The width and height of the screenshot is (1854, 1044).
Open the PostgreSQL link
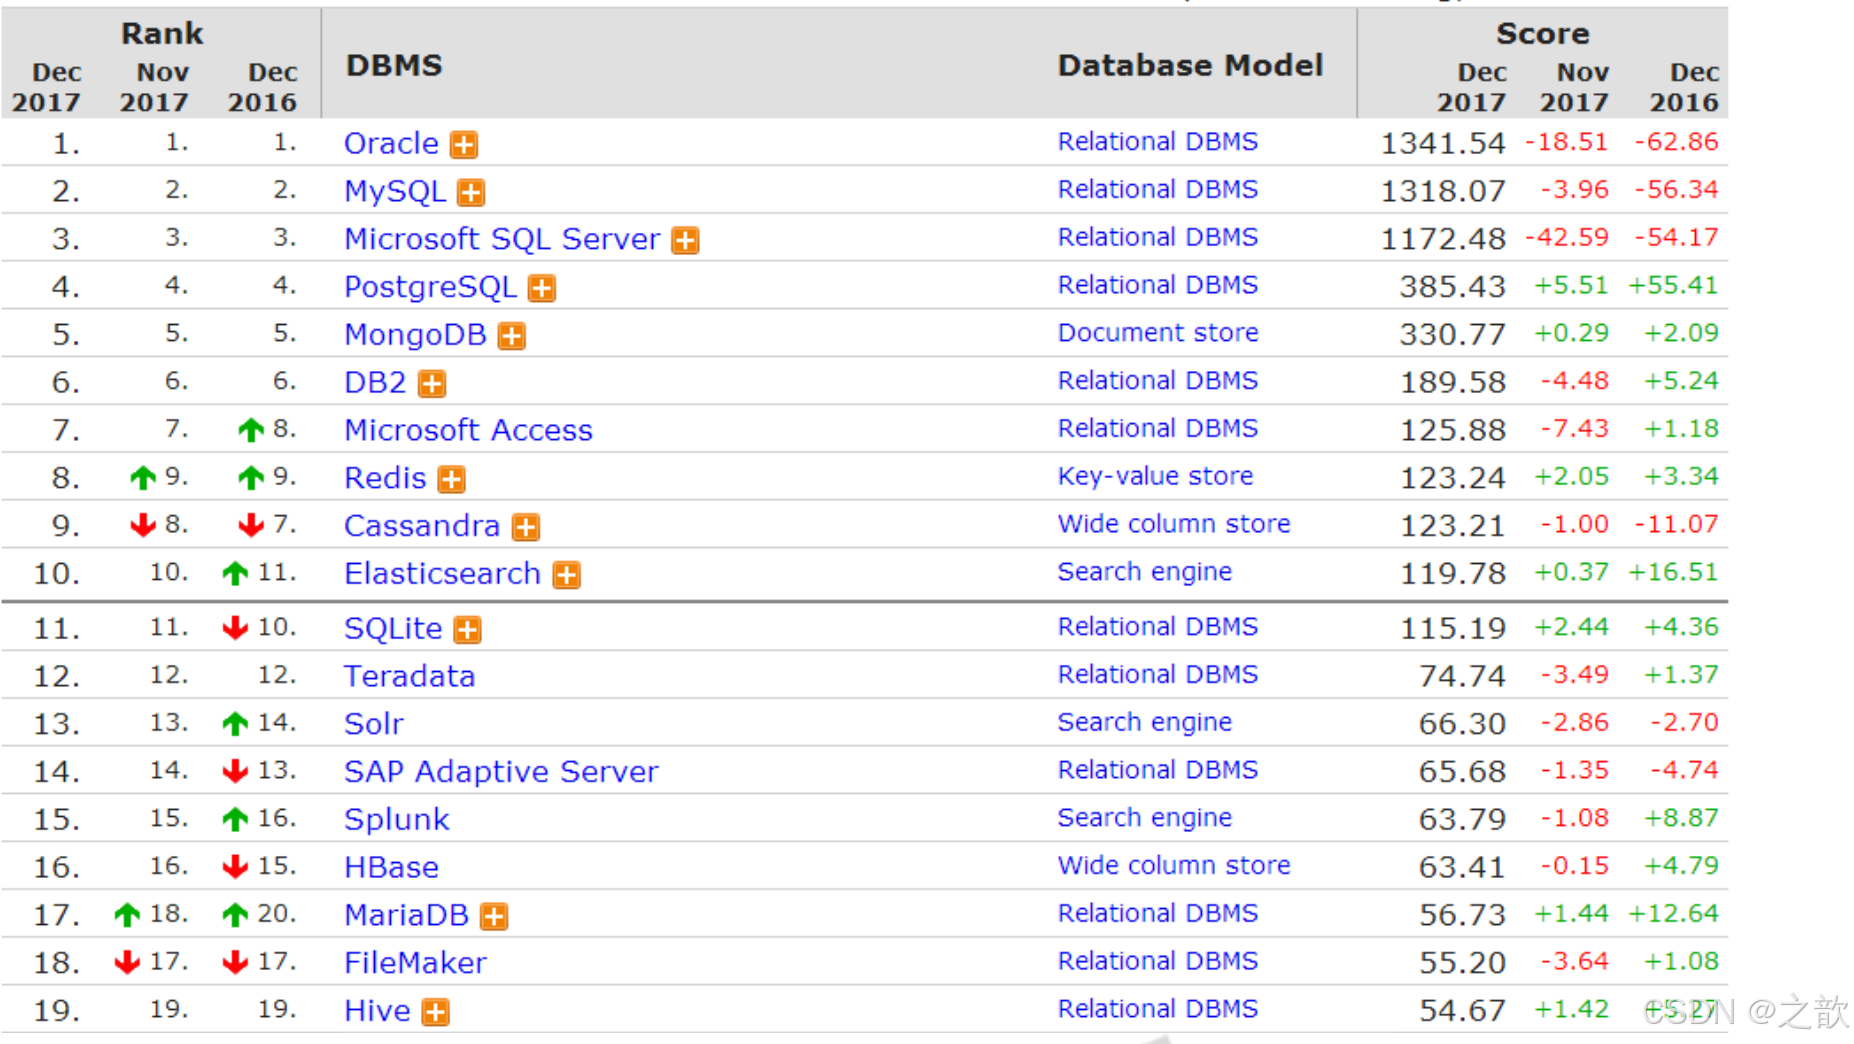(430, 287)
